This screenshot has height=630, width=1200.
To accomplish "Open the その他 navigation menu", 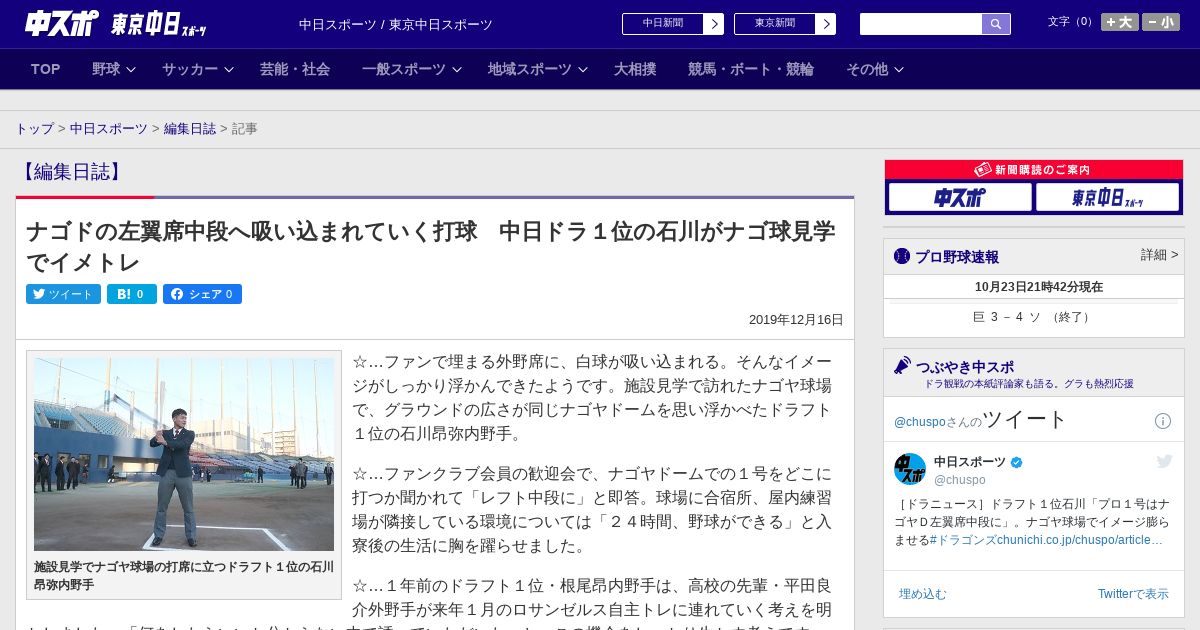I will coord(867,69).
